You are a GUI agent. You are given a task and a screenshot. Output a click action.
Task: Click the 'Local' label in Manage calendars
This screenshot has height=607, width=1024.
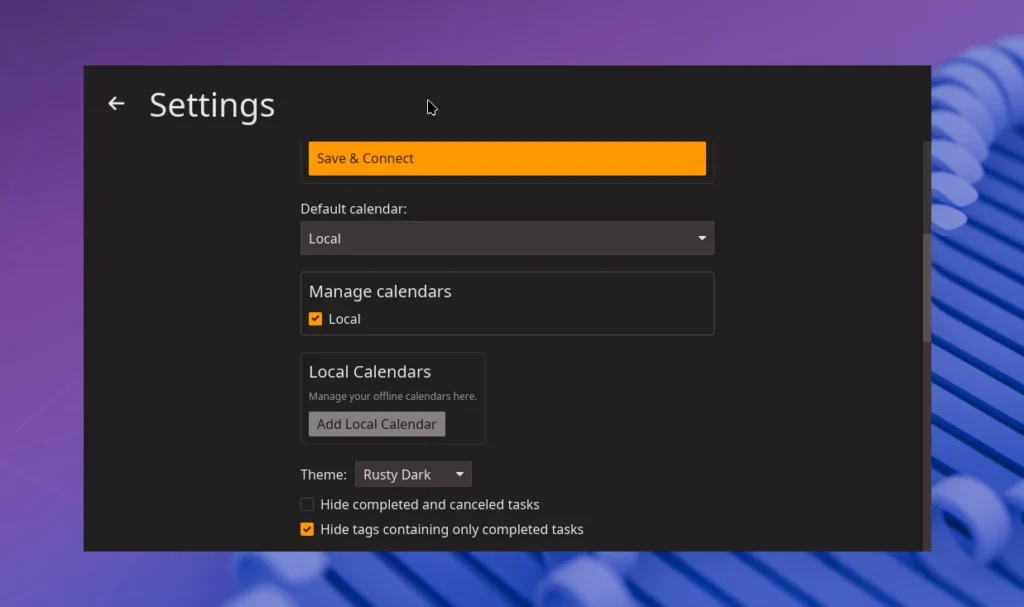coord(345,319)
